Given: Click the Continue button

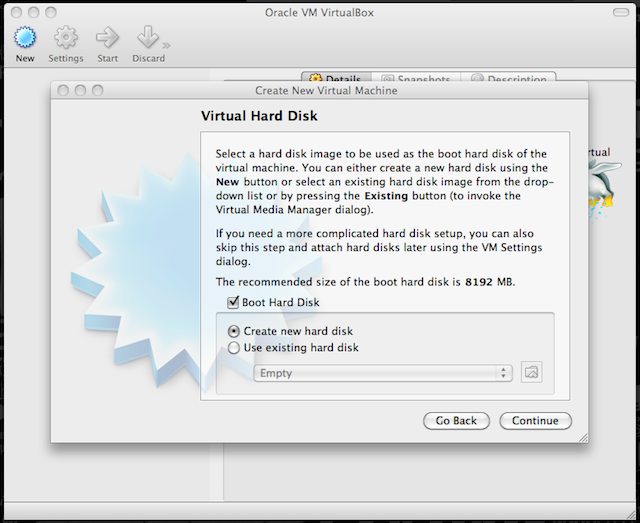Looking at the screenshot, I should [x=536, y=421].
